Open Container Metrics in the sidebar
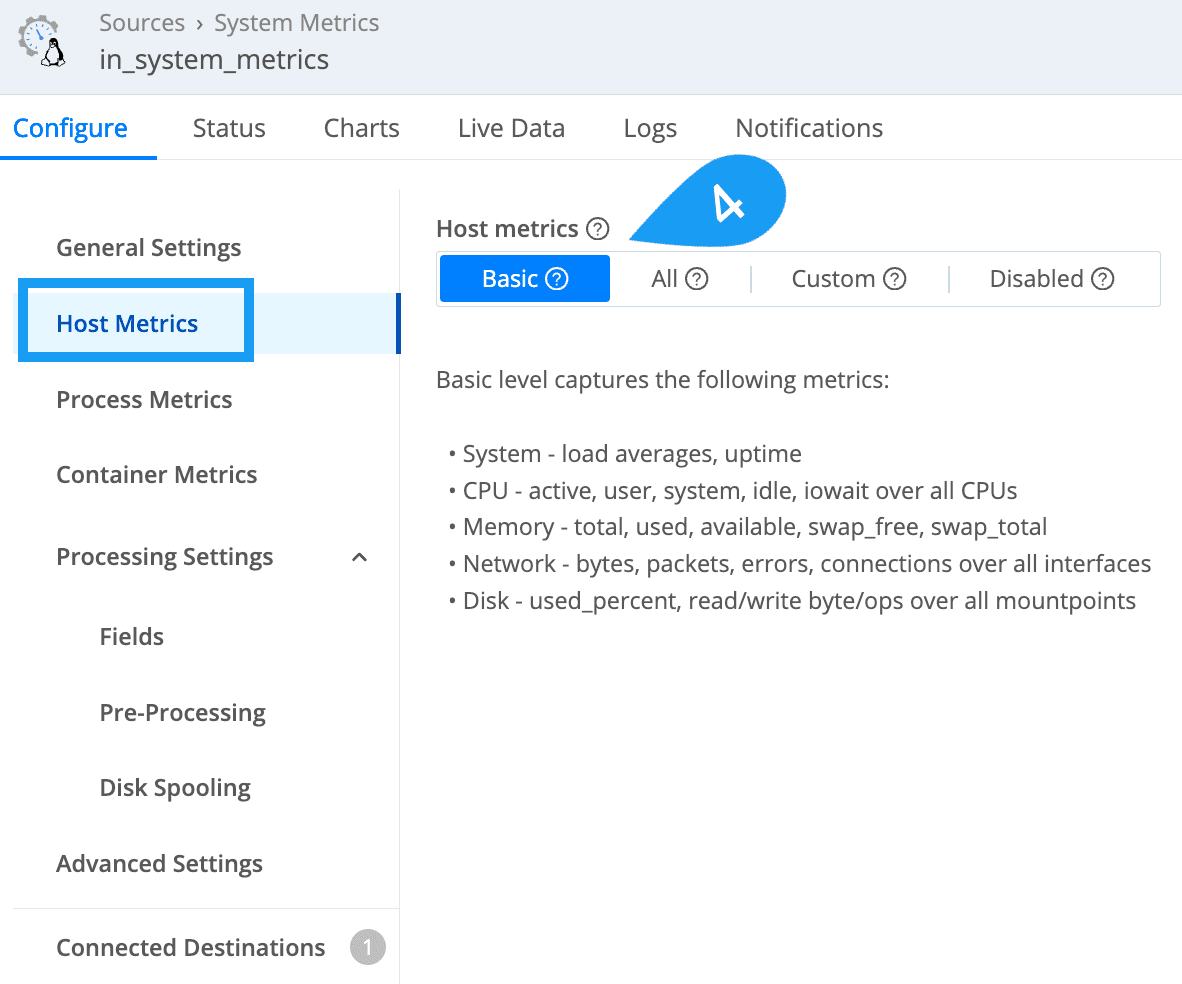The image size is (1182, 984). click(x=156, y=474)
